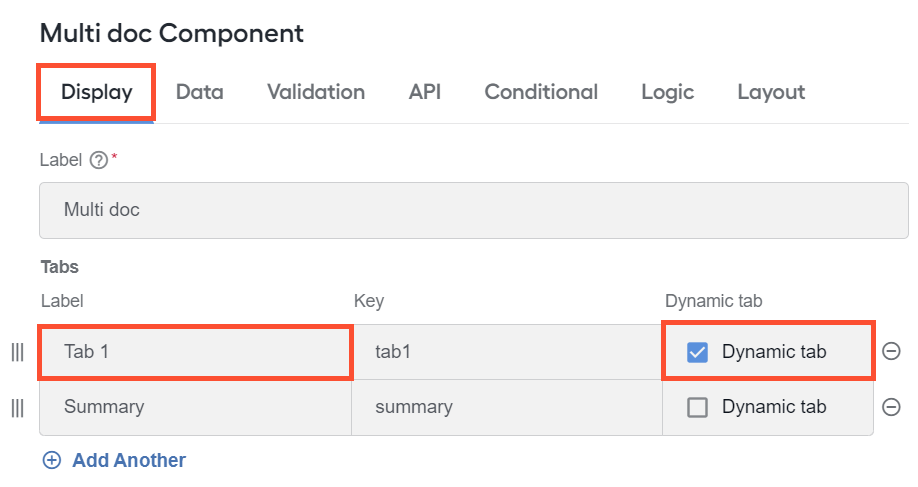Click the drag handle beside Summary row
Screen dimensions: 918x487
tap(18, 407)
